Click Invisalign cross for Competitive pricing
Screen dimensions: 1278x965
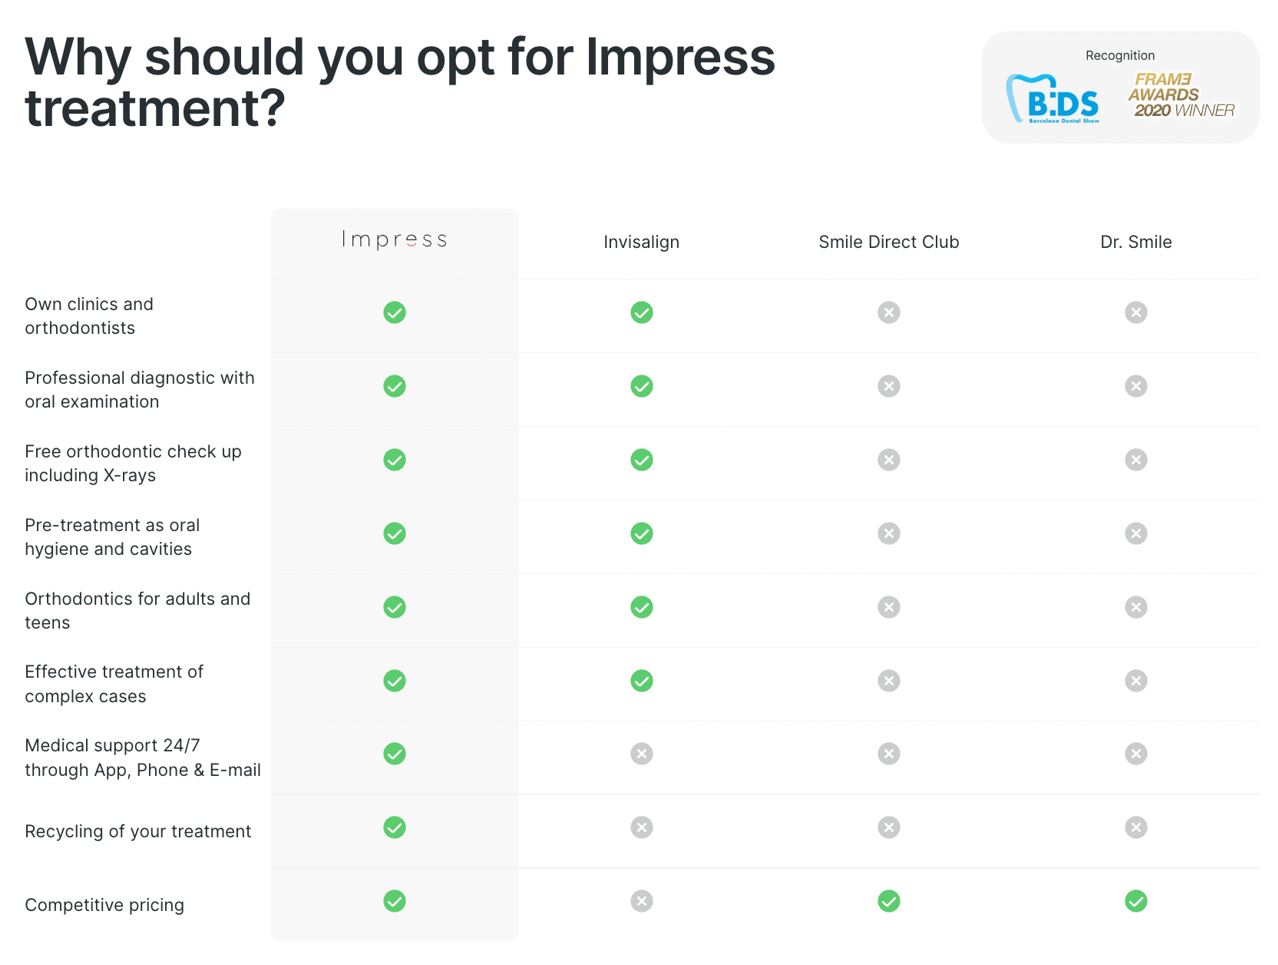[x=642, y=901]
